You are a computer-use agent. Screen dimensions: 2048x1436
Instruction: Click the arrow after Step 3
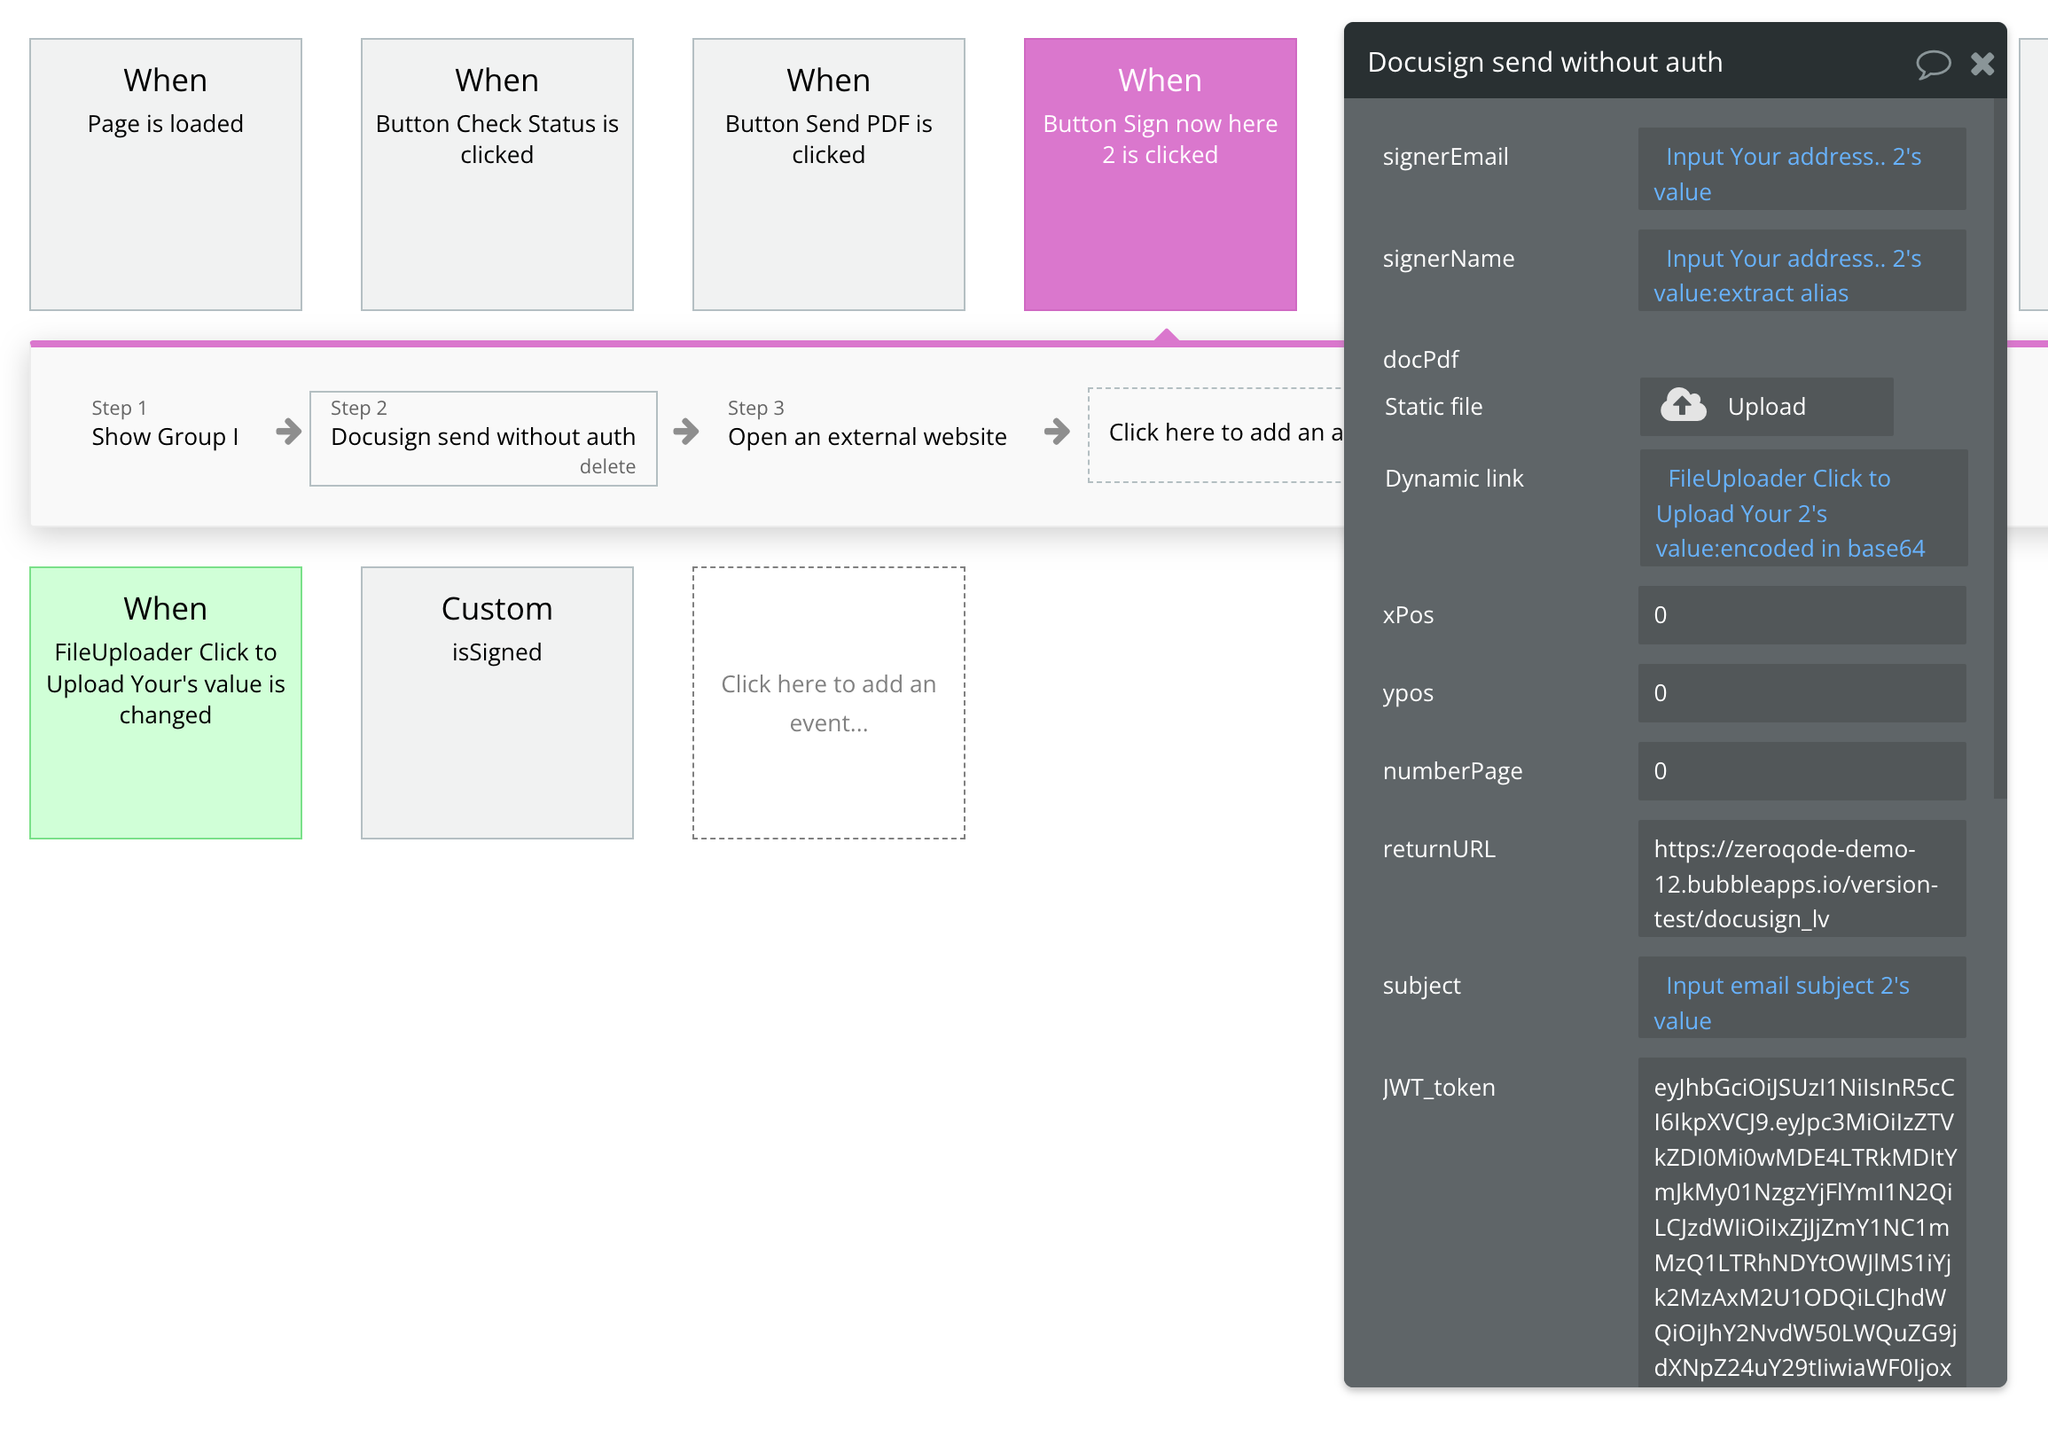click(x=1057, y=432)
